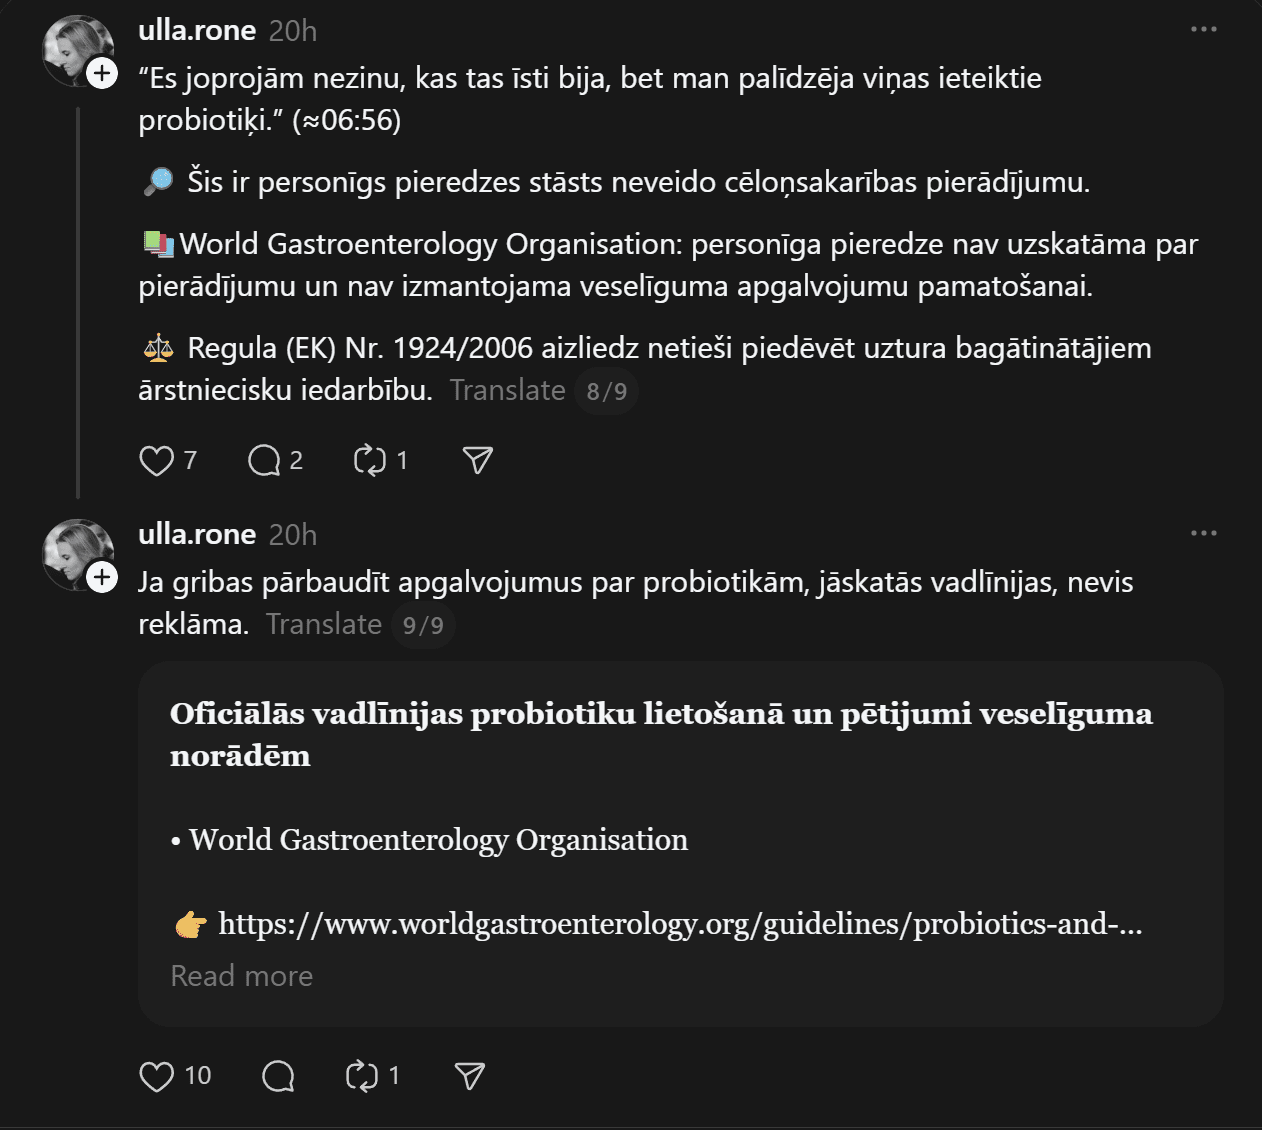Screen dimensions: 1262x1130
Task: Share the 8/9 post via send icon
Action: pos(477,460)
